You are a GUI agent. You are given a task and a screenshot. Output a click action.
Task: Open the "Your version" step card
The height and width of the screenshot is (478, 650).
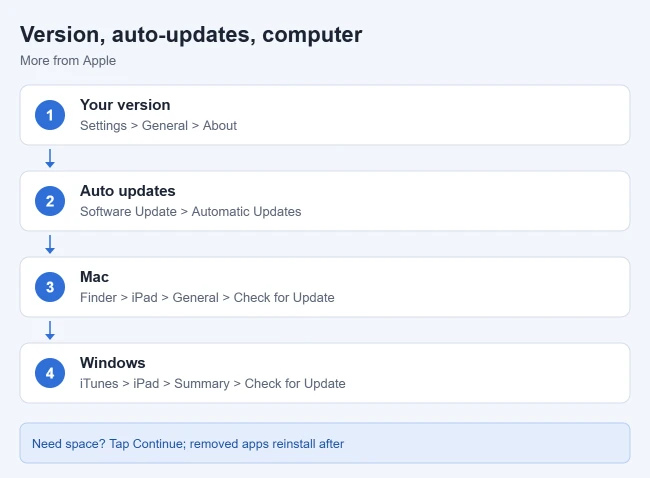tap(325, 115)
